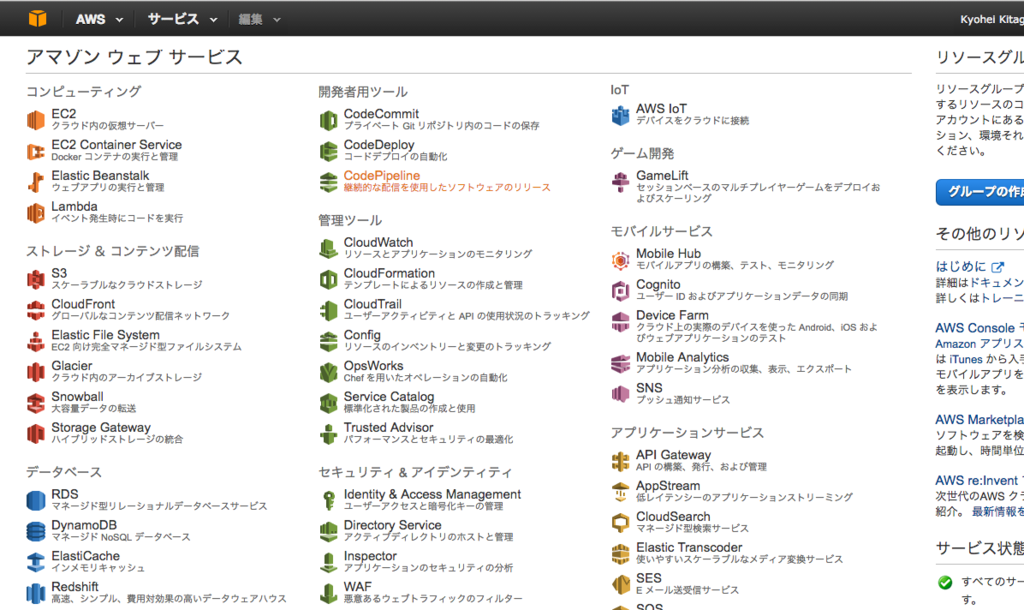
Task: Open the はじめに external link
Action: 970,266
